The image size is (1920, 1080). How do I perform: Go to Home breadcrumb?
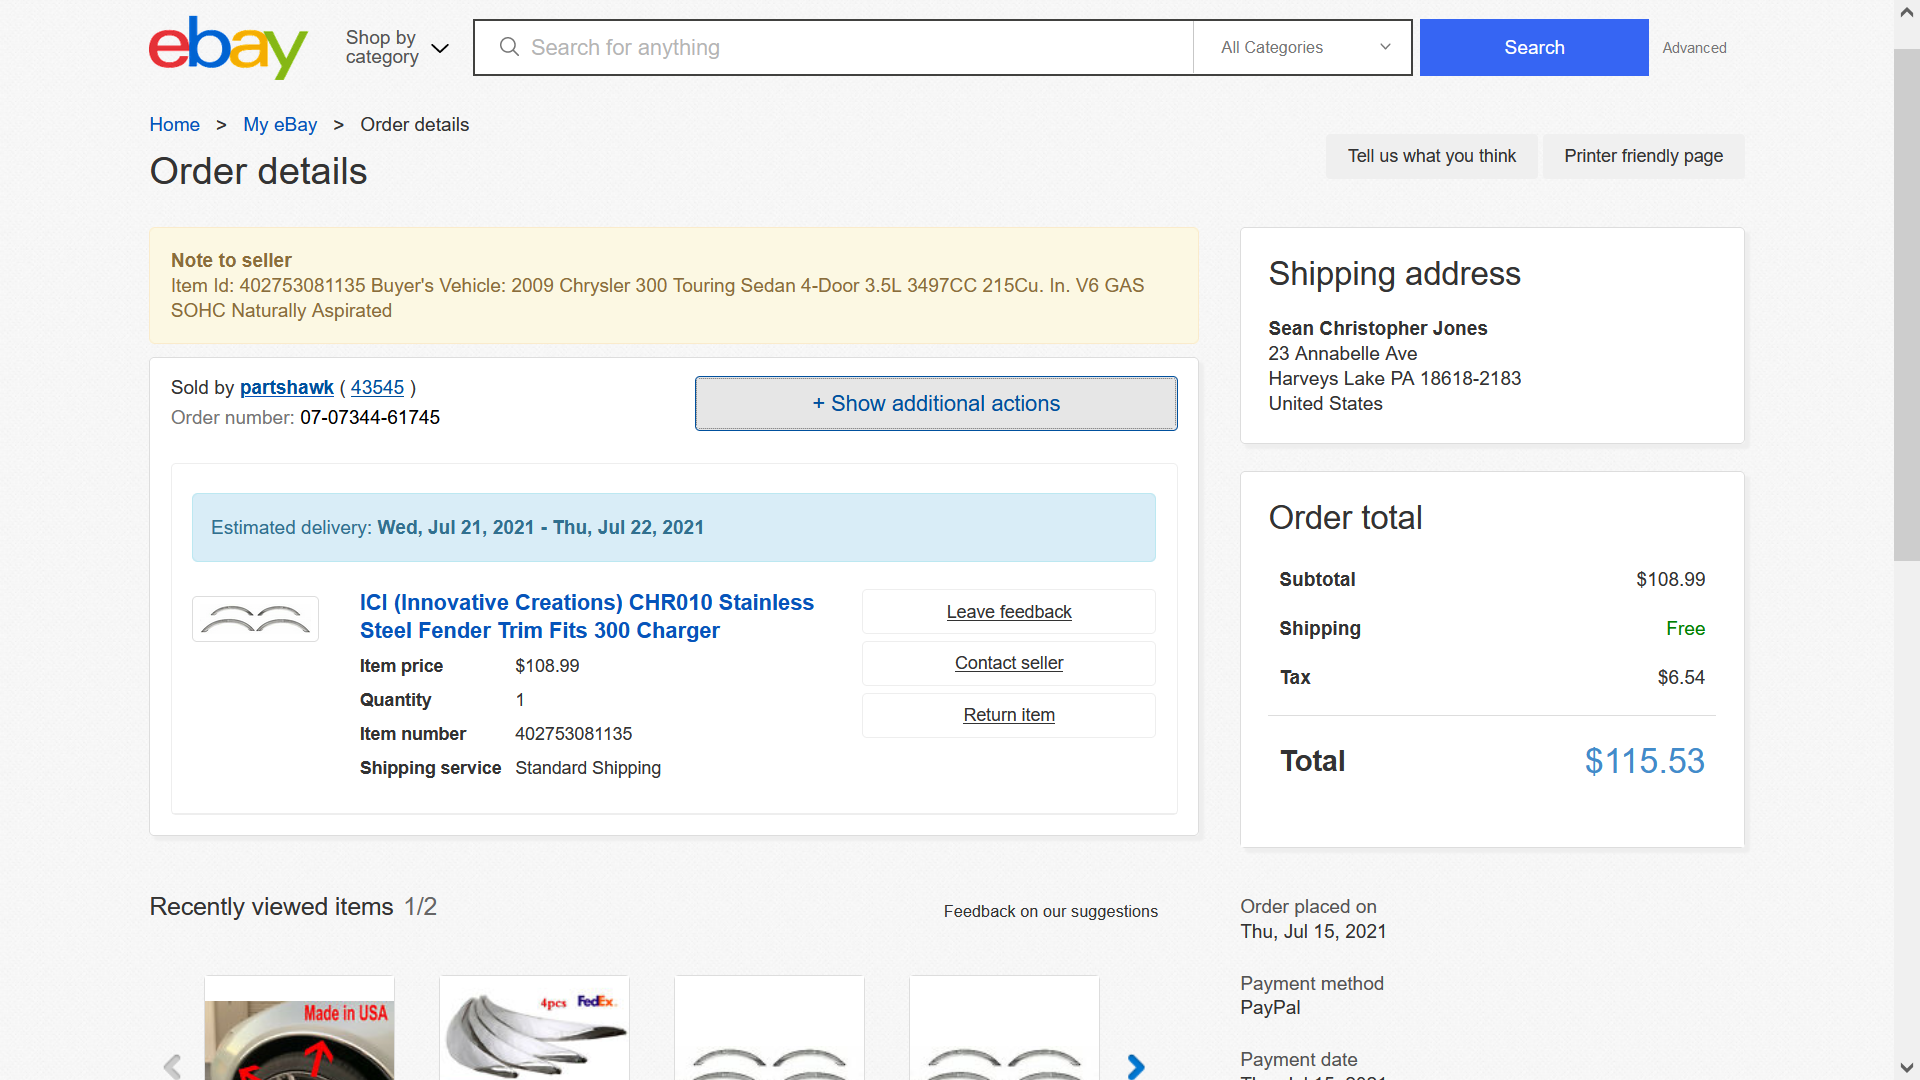coord(174,124)
